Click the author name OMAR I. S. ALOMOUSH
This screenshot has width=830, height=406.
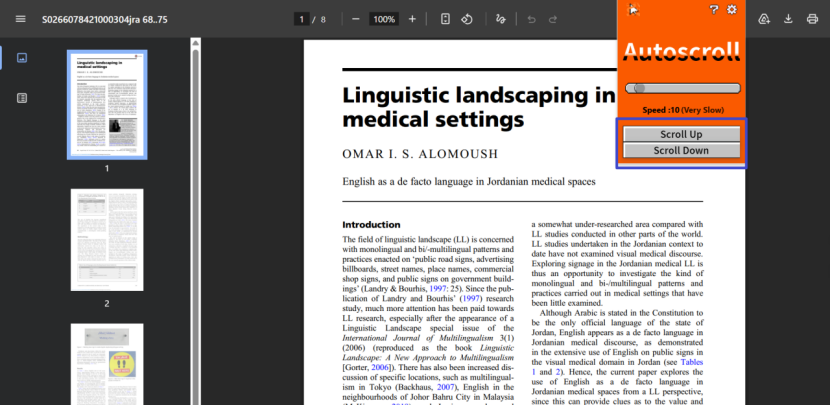(x=420, y=154)
